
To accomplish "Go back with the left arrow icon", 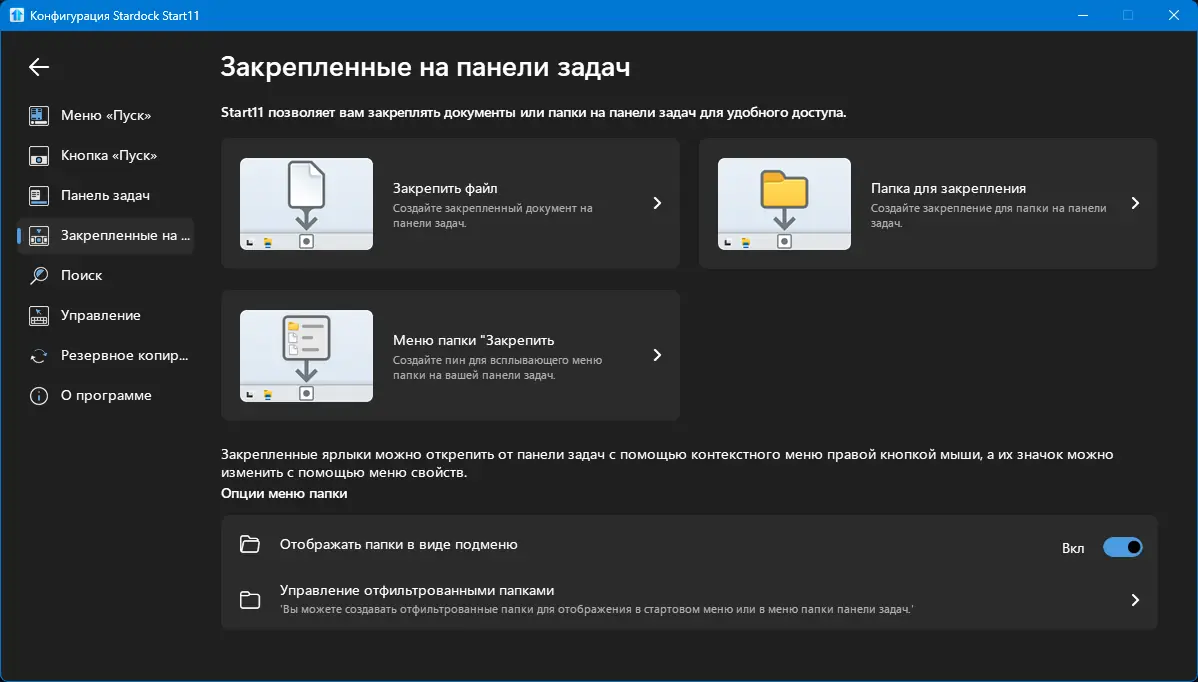I will point(39,67).
